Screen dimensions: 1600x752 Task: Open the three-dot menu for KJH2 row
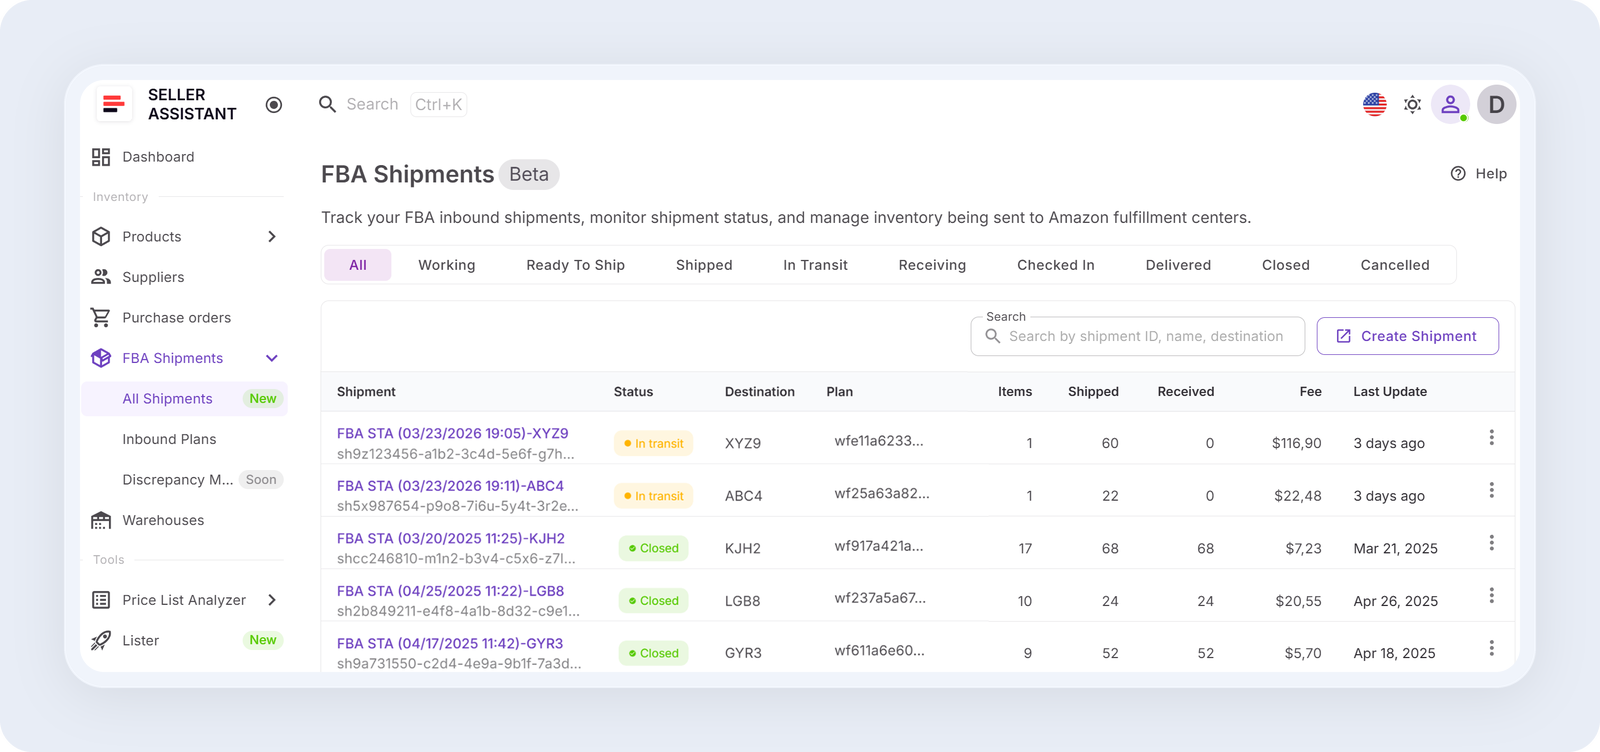tap(1491, 543)
